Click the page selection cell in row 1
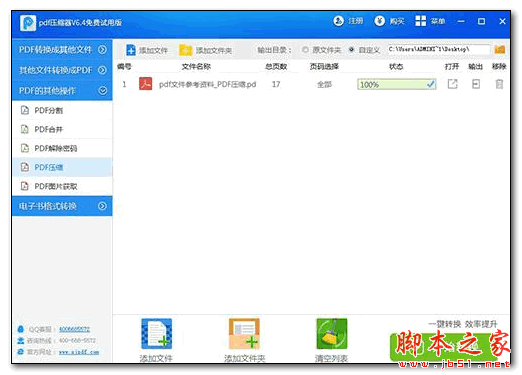 click(x=324, y=84)
